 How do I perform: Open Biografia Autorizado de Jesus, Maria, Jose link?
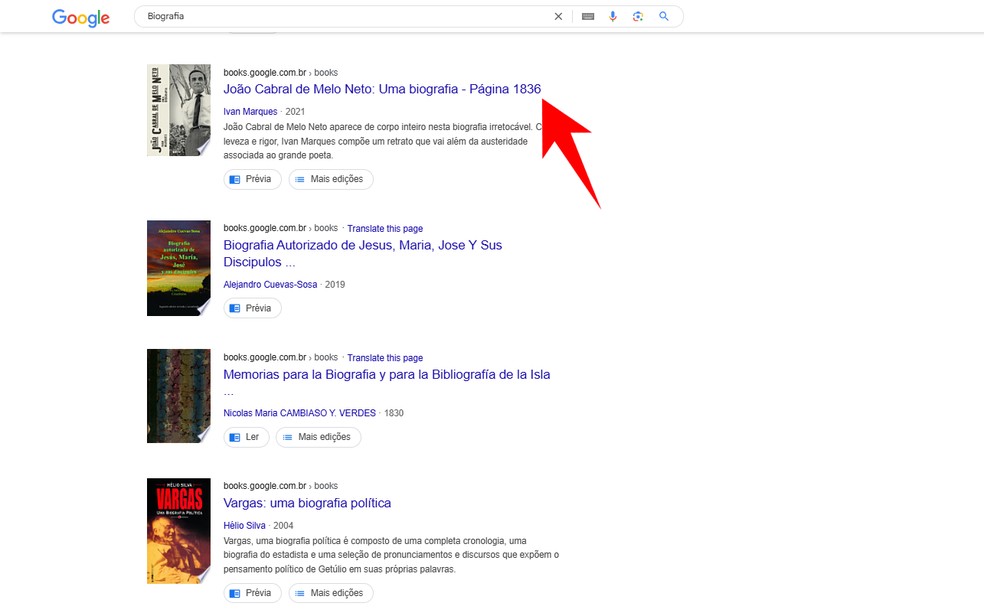363,253
